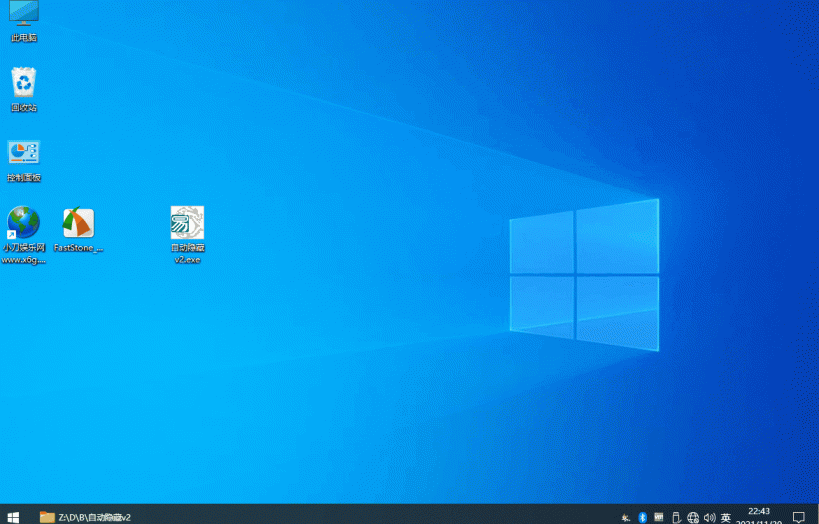Open the taskbar clock calendar flyout
Screen dimensions: 819x524
(x=757, y=516)
